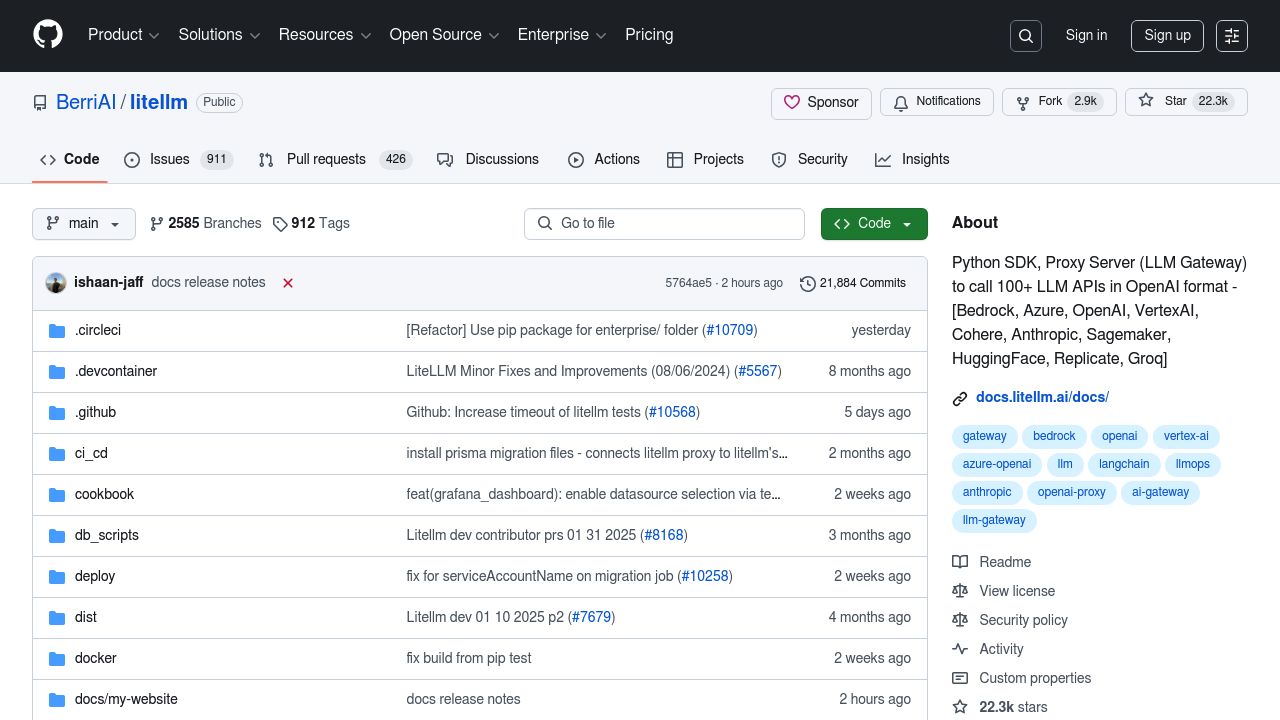The height and width of the screenshot is (720, 1280).
Task: Fork the litellm repository
Action: coord(1059,102)
